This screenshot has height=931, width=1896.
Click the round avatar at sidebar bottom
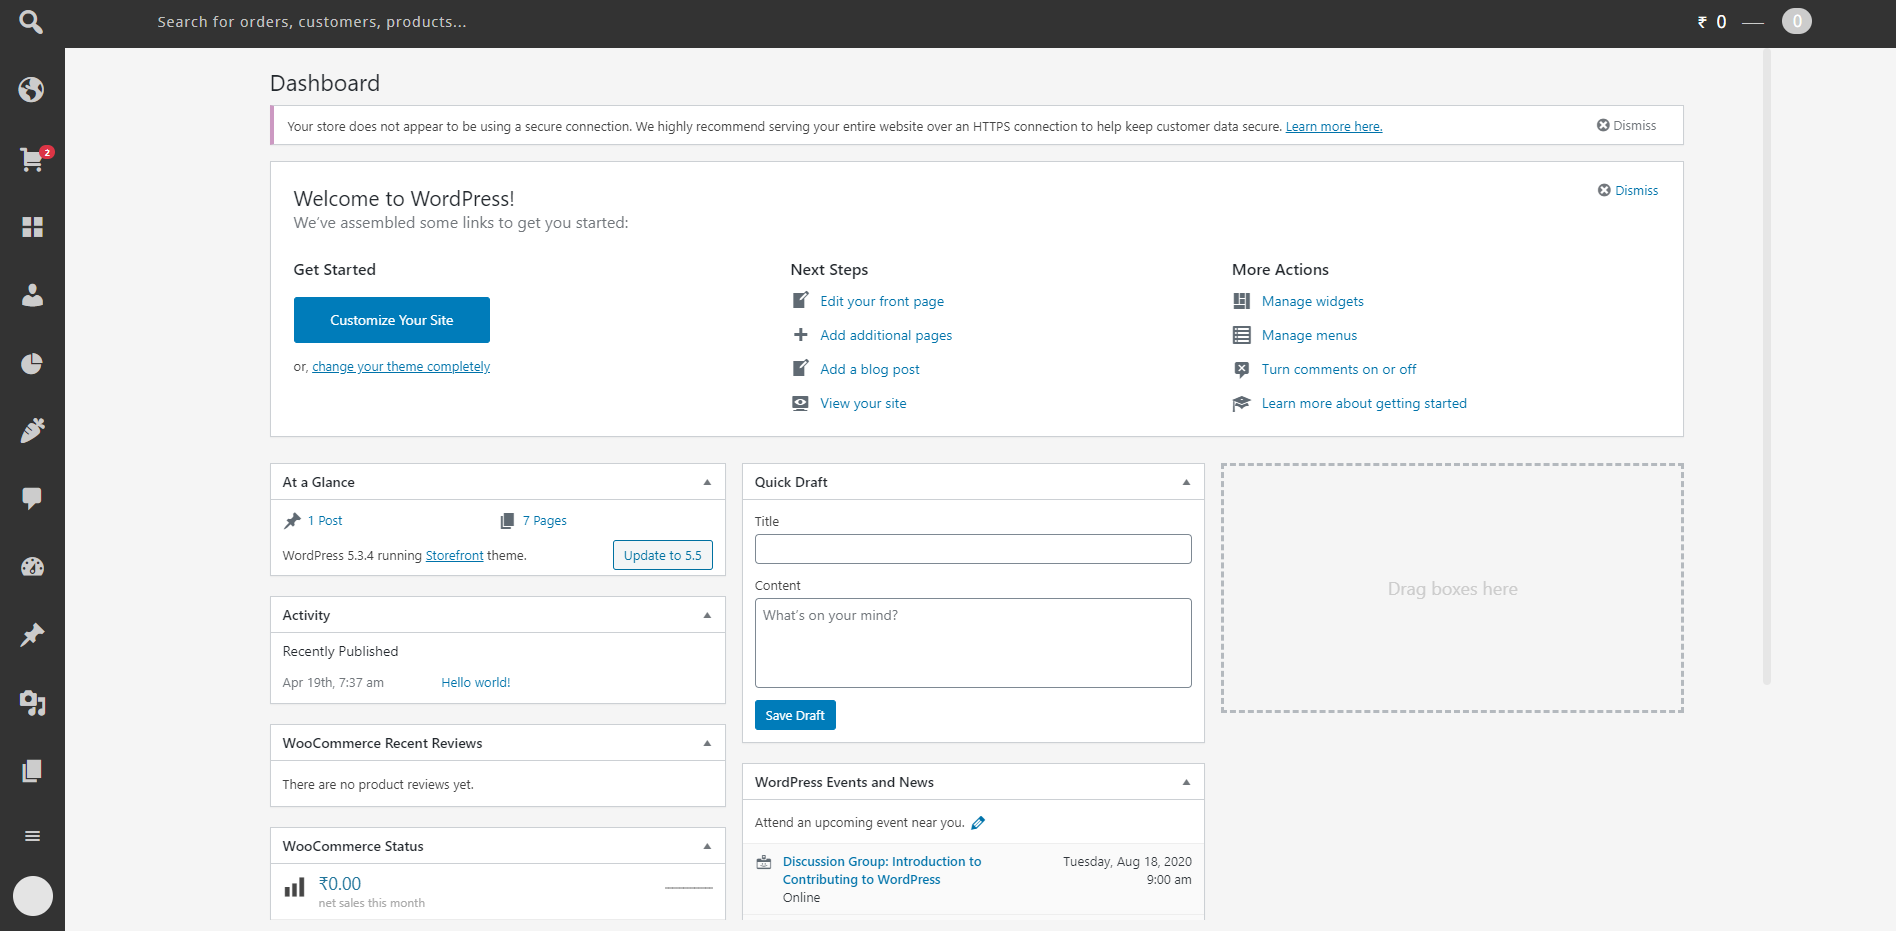(x=32, y=896)
